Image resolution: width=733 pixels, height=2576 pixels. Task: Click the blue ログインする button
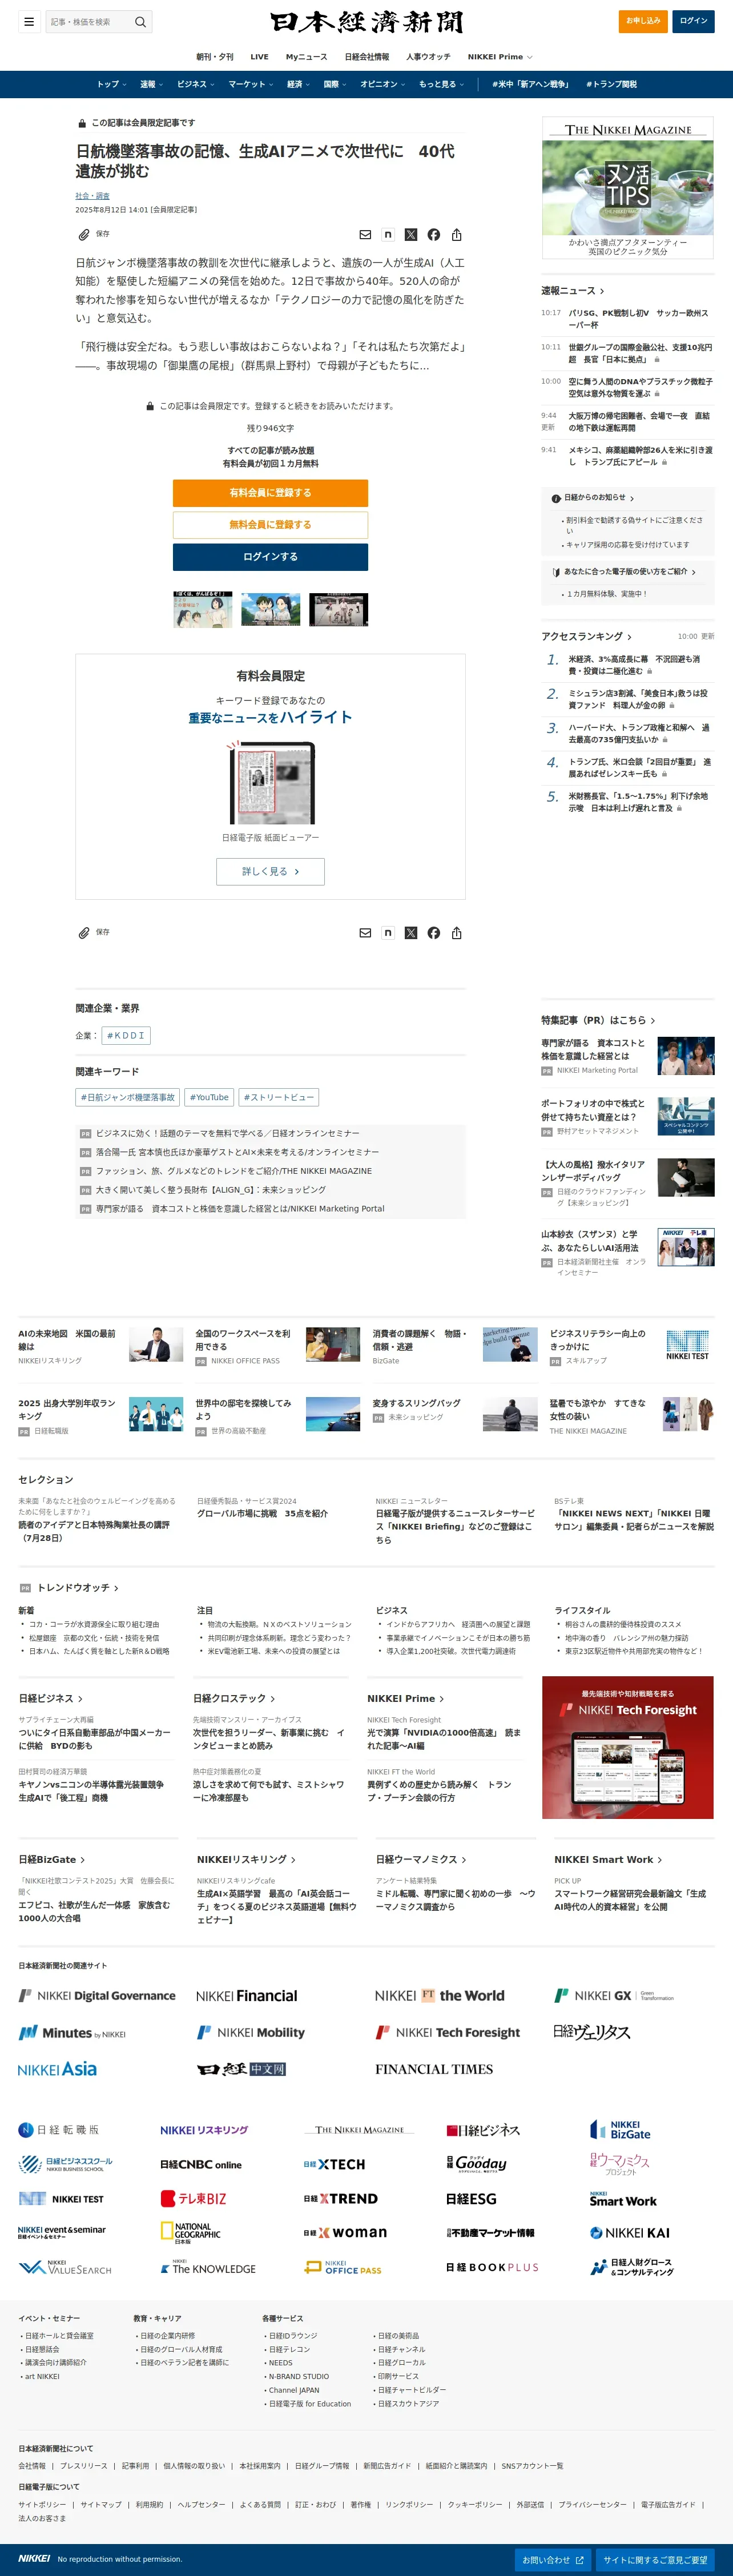[270, 557]
